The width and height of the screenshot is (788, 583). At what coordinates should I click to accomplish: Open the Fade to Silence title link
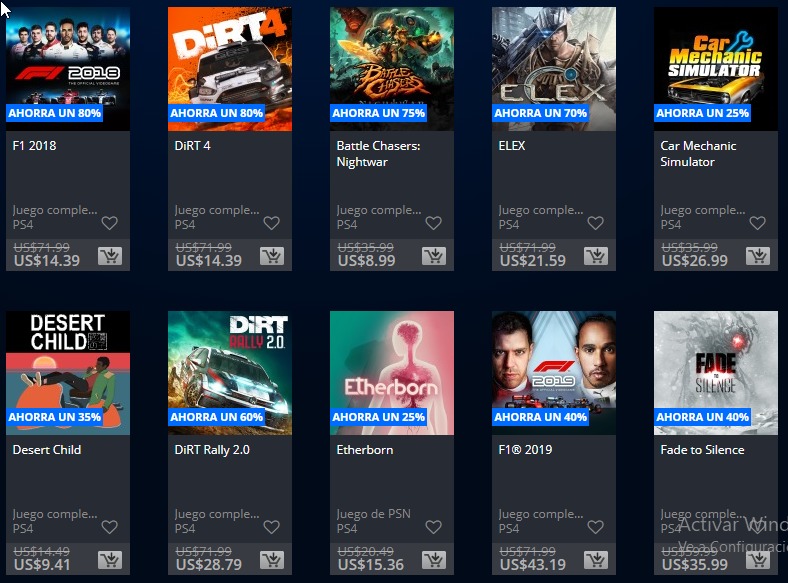[x=702, y=450]
